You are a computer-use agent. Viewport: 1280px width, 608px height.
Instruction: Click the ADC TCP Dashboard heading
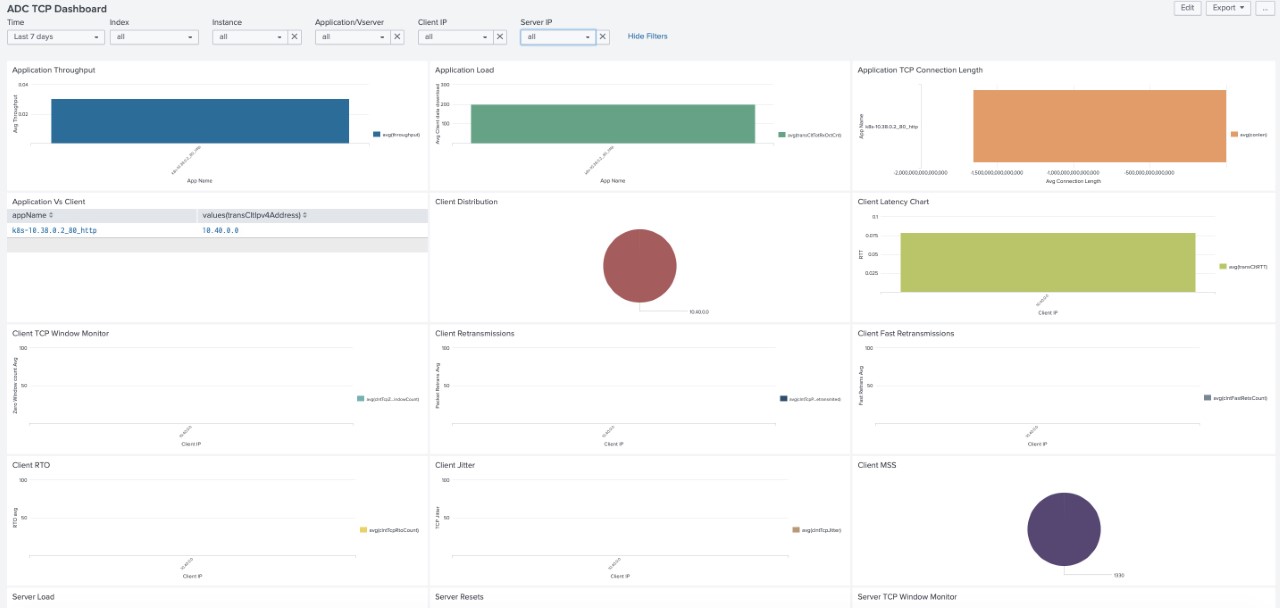point(57,9)
